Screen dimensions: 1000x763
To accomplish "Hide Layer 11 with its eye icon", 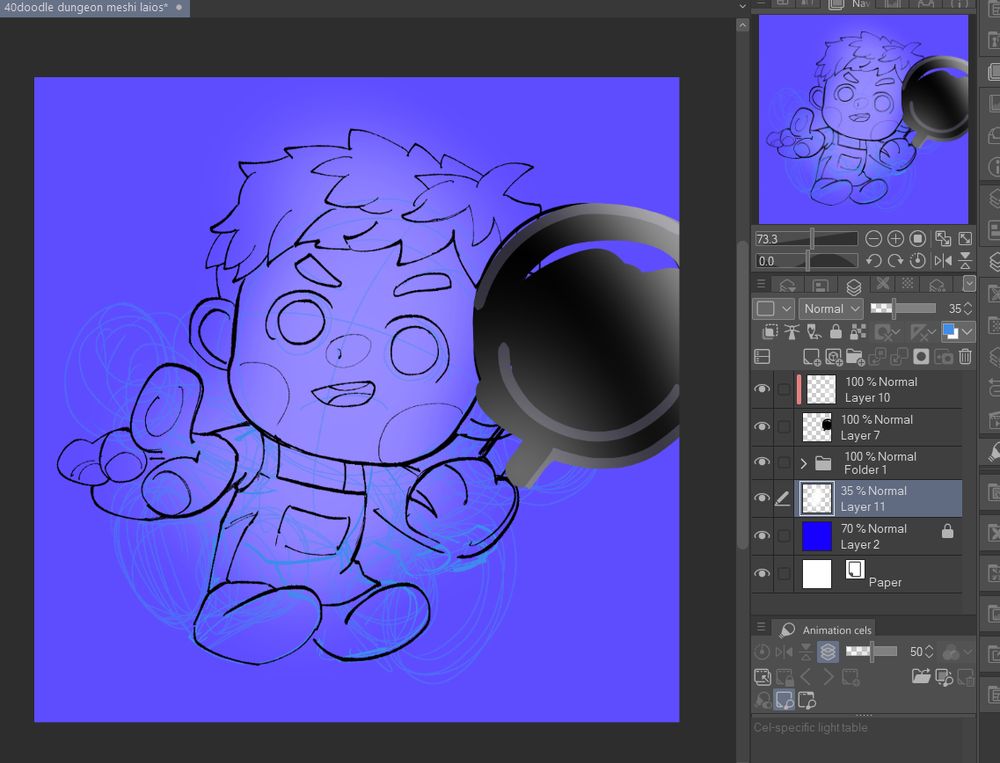I will [x=761, y=498].
